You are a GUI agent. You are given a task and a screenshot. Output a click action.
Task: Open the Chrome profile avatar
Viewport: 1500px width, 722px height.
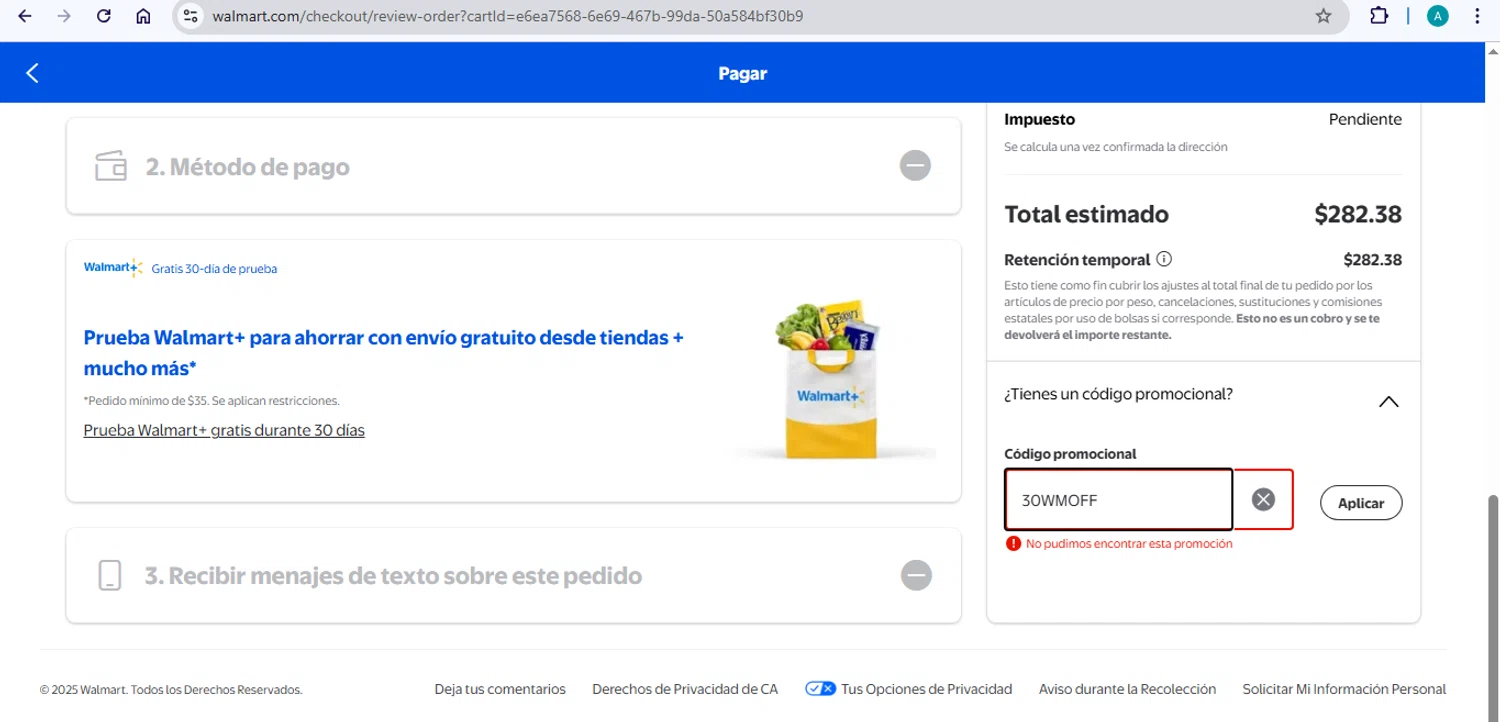(x=1438, y=16)
